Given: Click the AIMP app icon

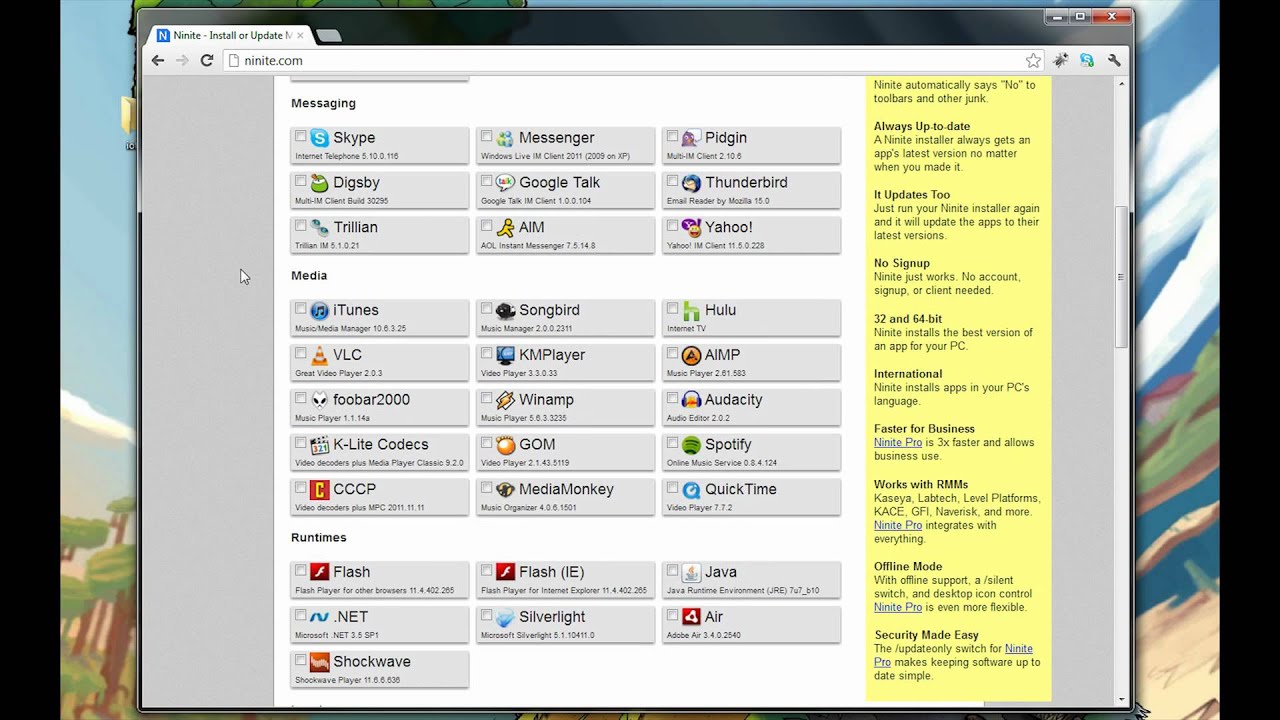Looking at the screenshot, I should coord(691,356).
